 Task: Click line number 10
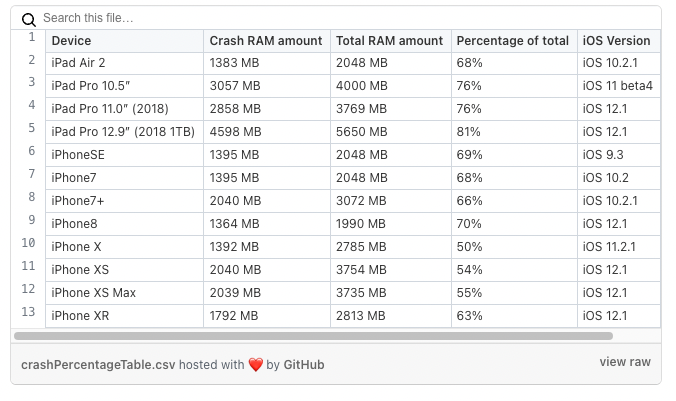click(x=28, y=243)
